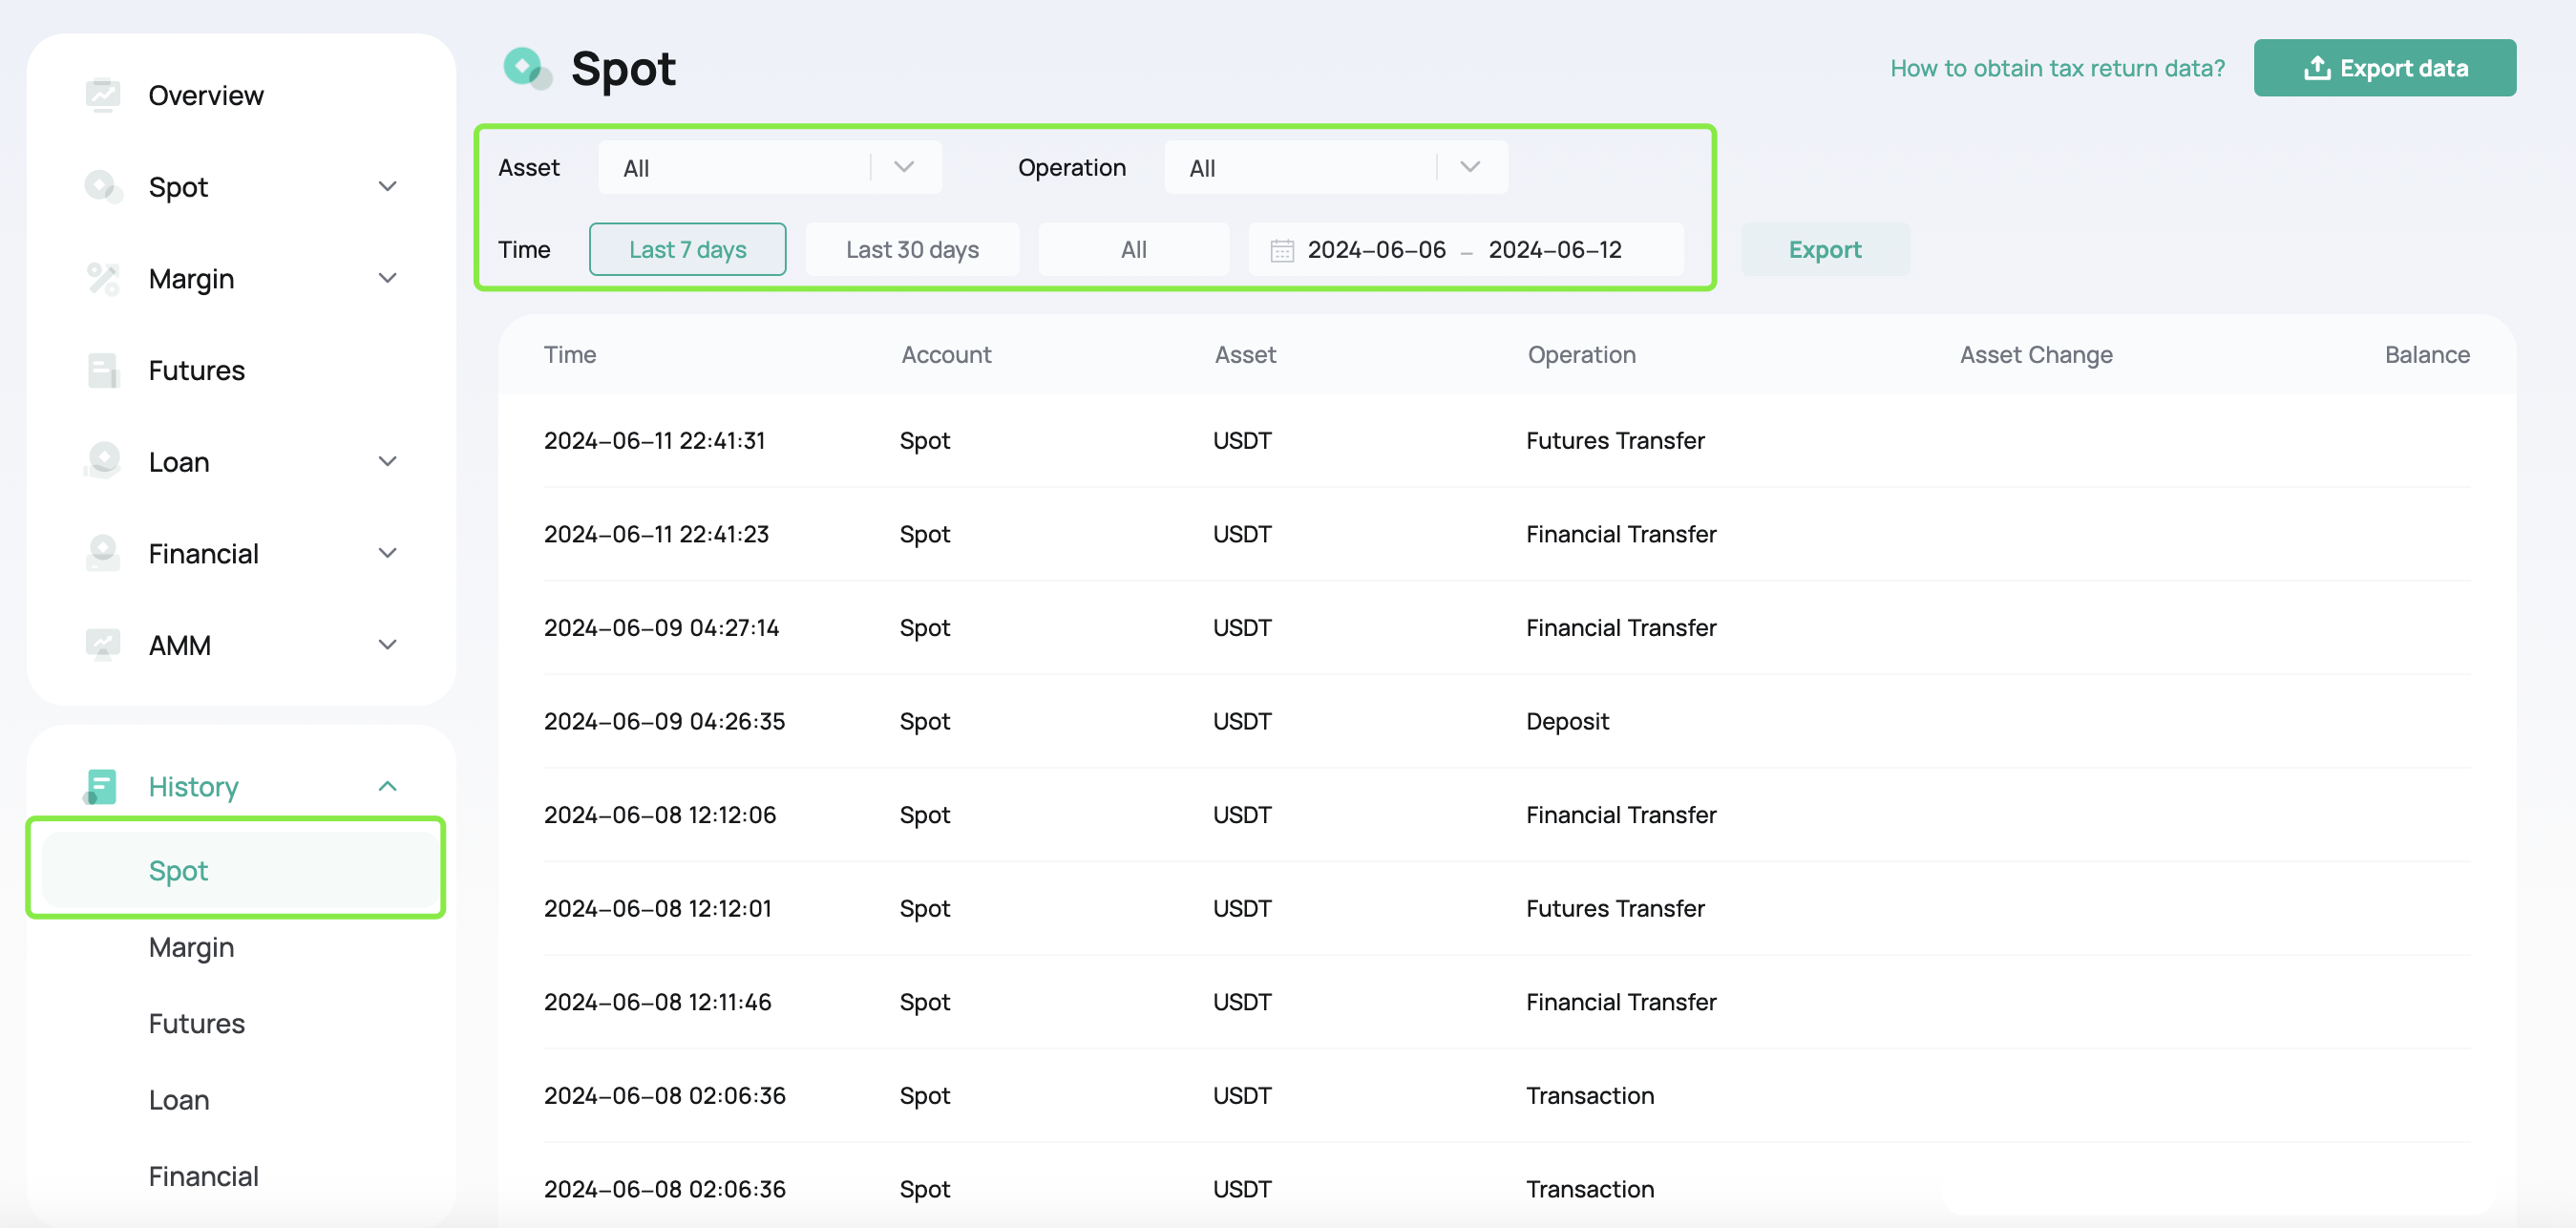
Task: Expand the Loan section chevron
Action: [x=388, y=462]
